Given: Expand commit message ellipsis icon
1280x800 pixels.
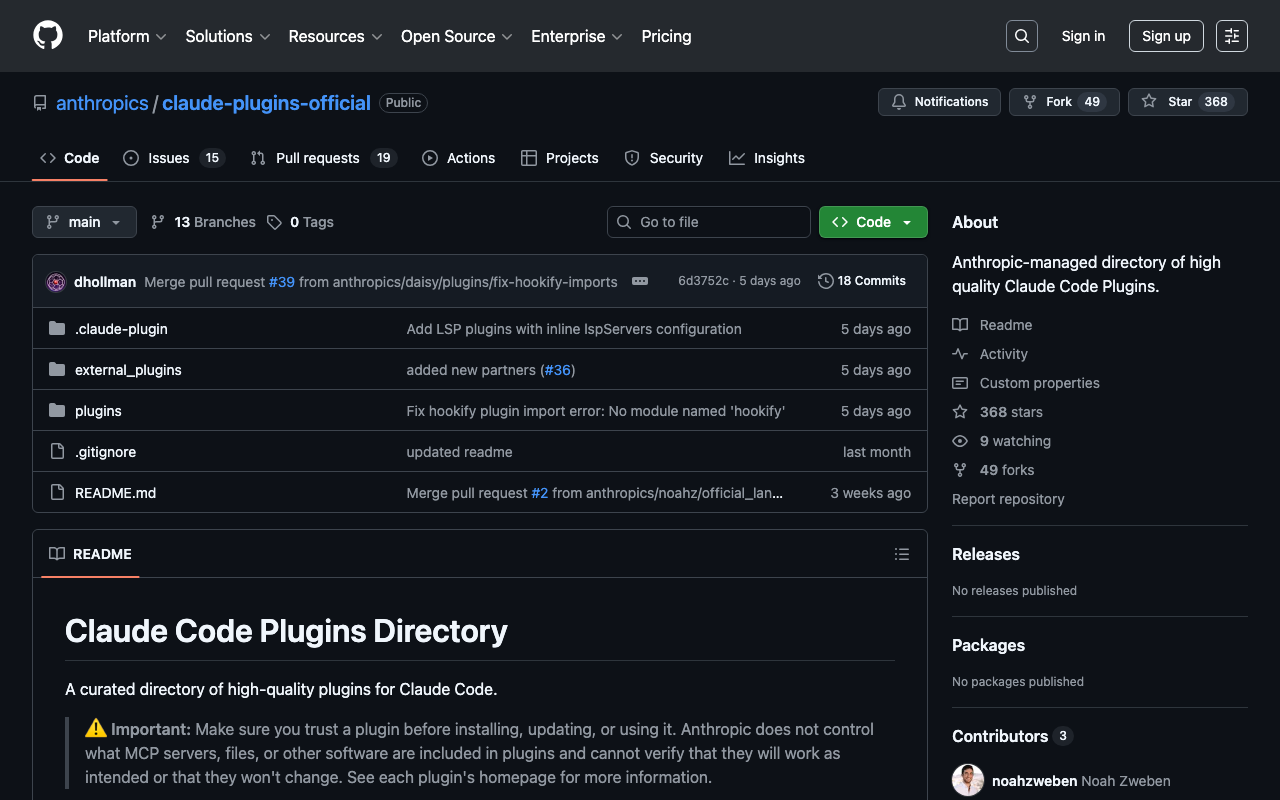Looking at the screenshot, I should coord(640,281).
